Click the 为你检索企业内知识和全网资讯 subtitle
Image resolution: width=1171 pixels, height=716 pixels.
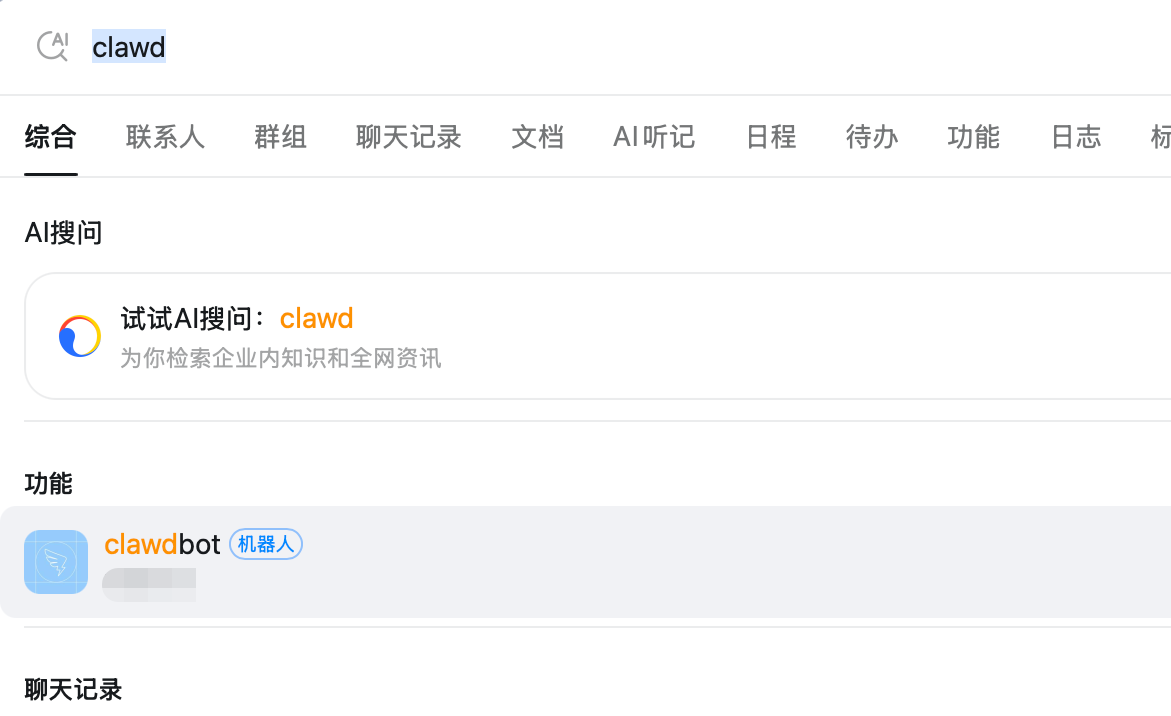coord(280,358)
